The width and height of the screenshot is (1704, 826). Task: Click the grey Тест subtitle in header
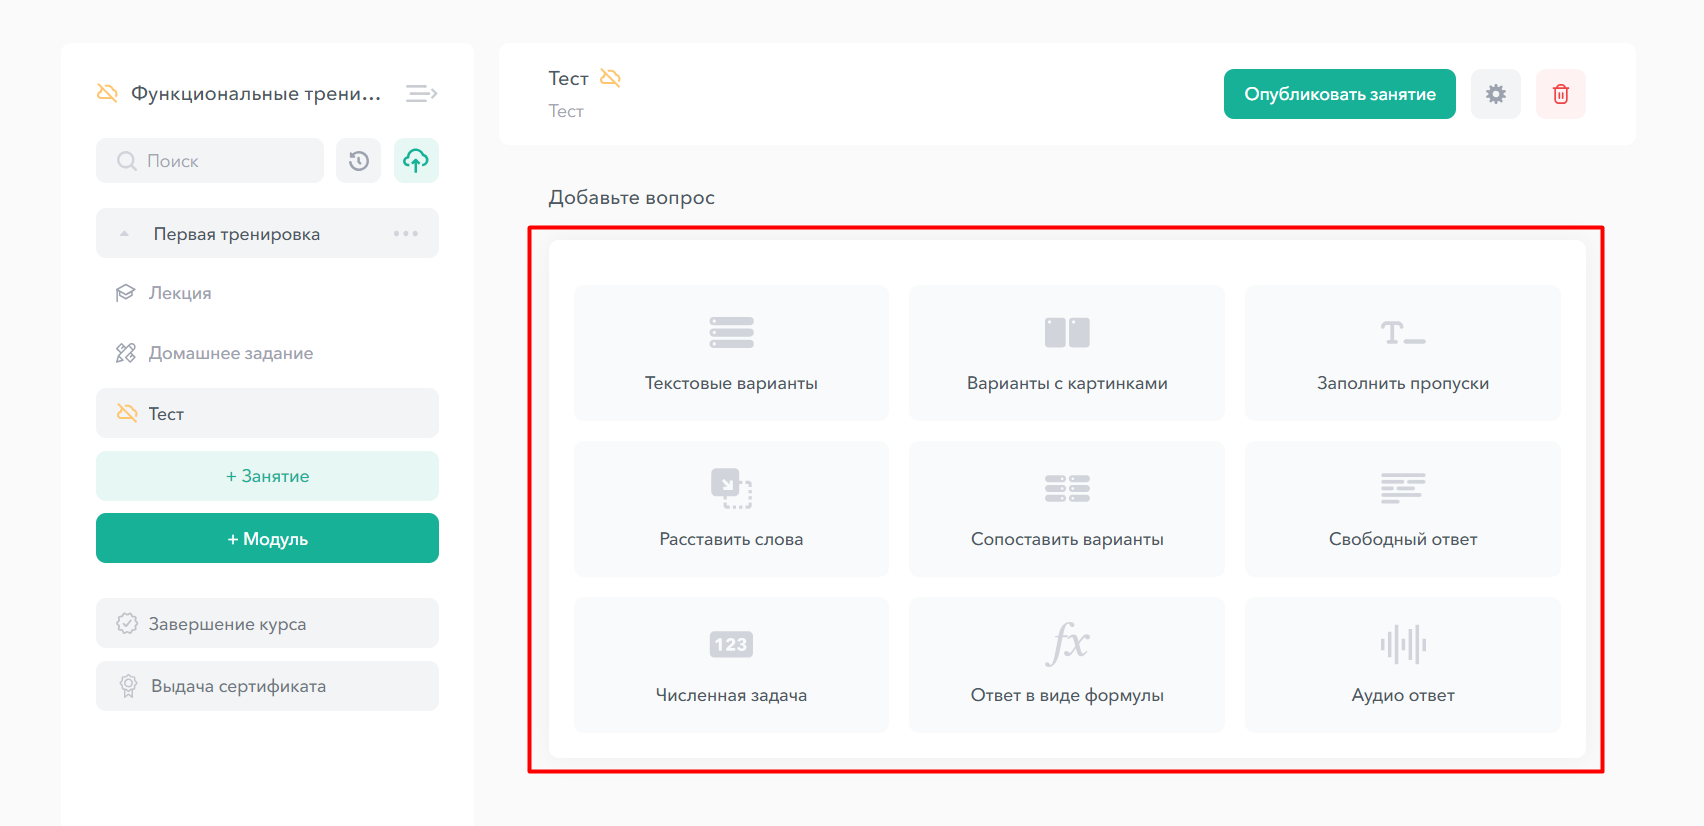[566, 111]
